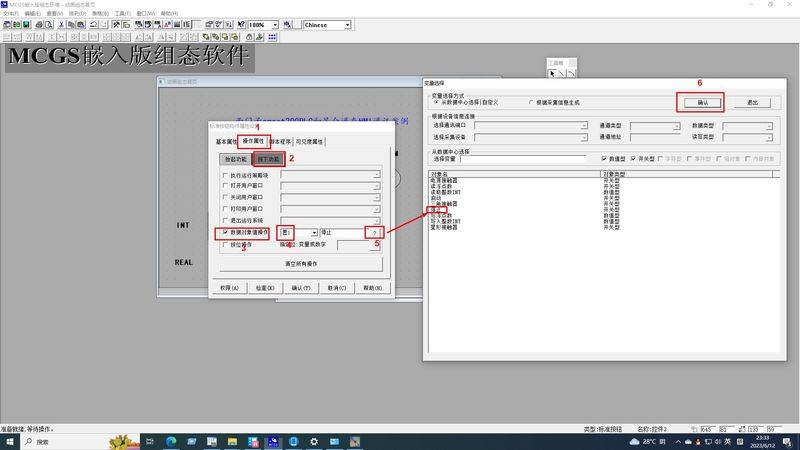The image size is (800, 450).
Task: Open File Explorer folder on taskbar
Action: tap(232, 441)
